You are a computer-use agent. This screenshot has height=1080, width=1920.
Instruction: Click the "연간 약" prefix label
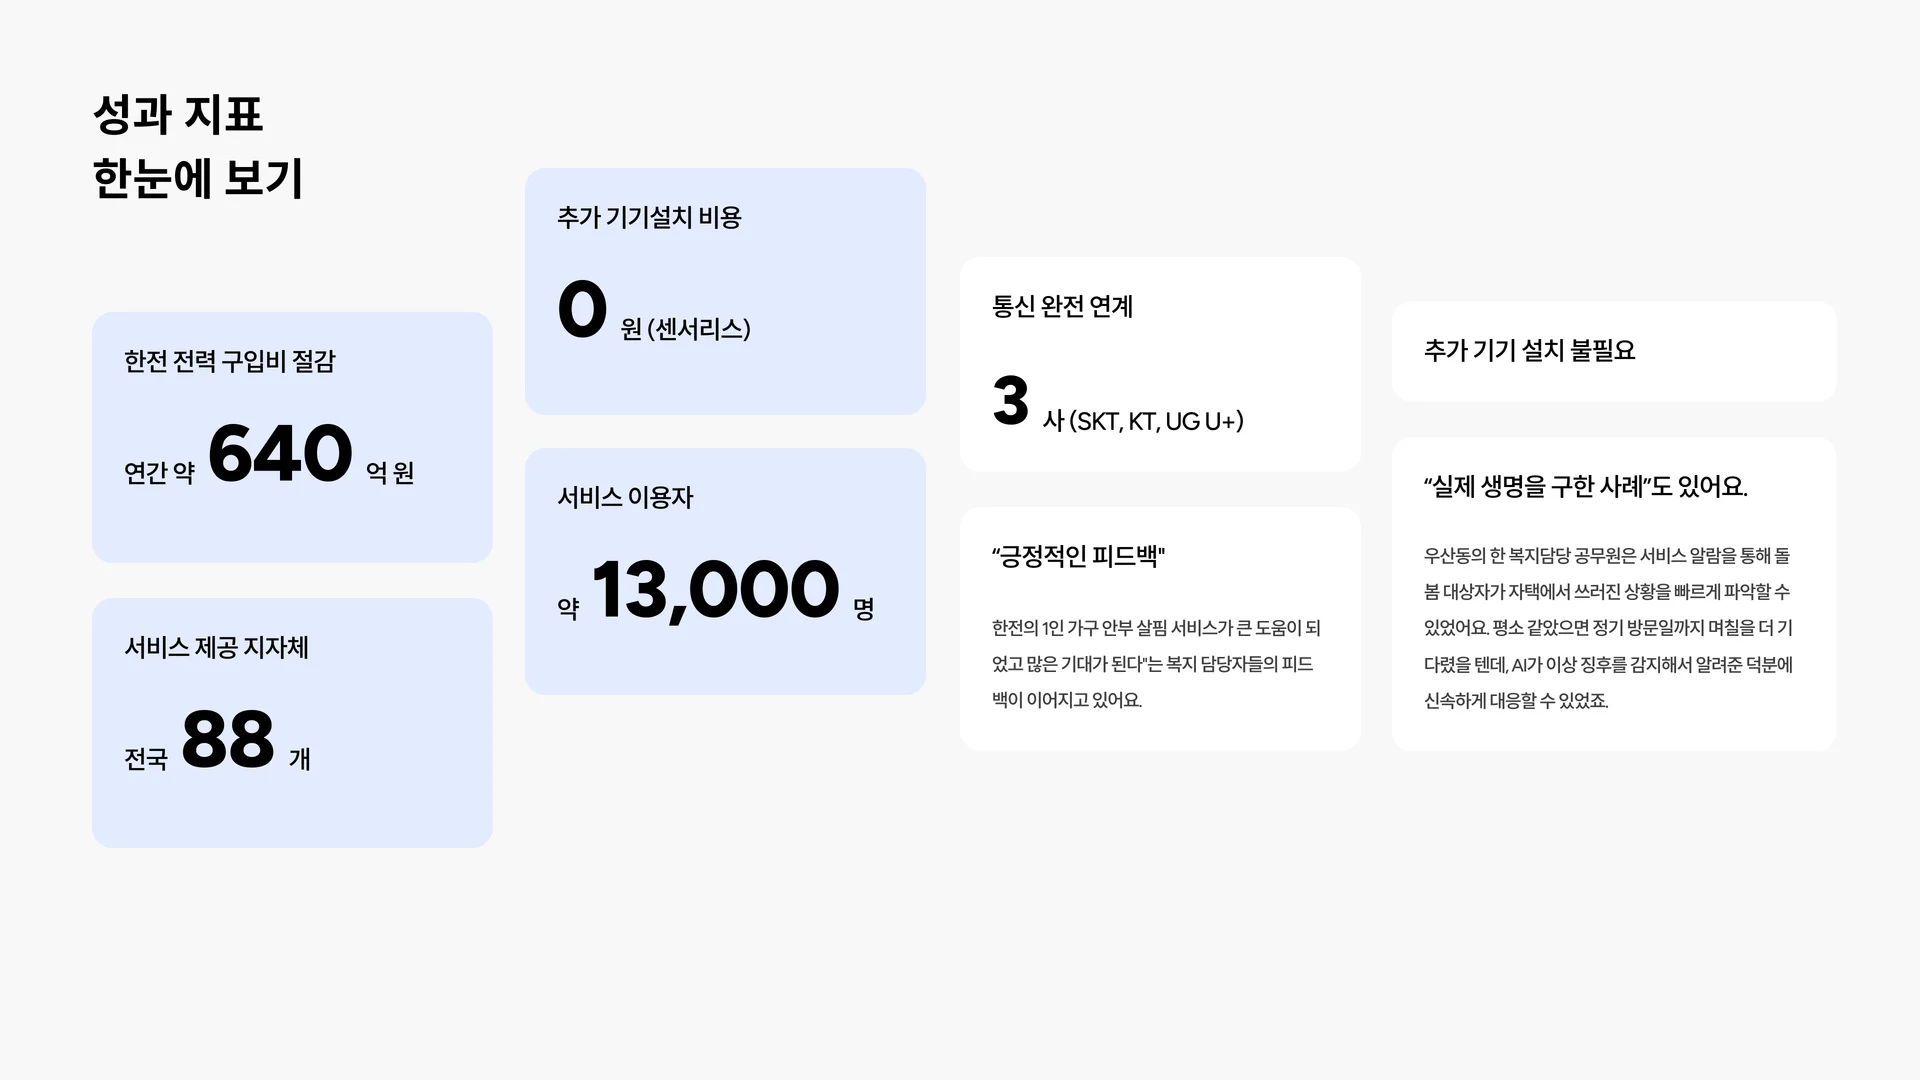(x=159, y=472)
